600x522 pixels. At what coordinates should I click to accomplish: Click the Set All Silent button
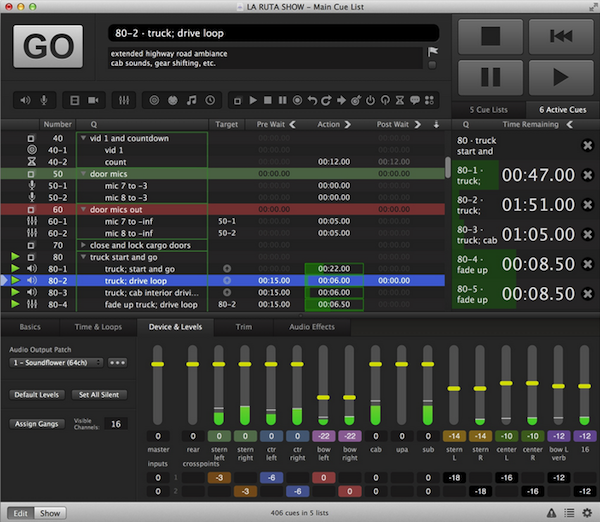tap(99, 395)
